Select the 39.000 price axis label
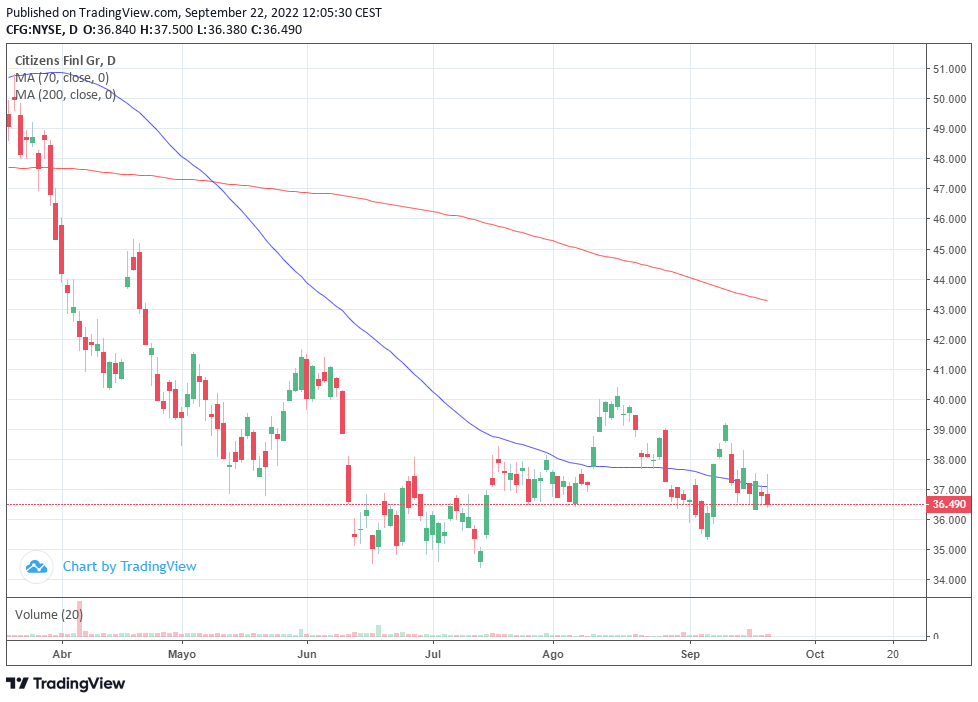 click(949, 430)
